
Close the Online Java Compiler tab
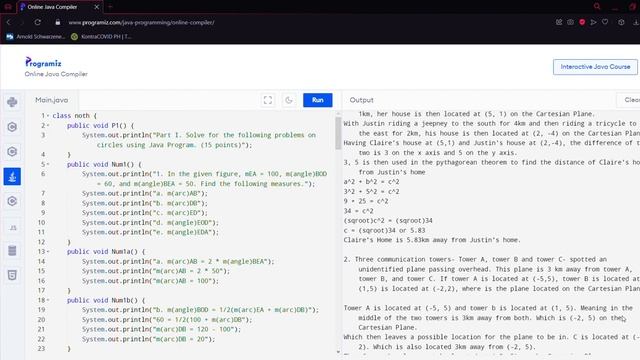point(96,7)
